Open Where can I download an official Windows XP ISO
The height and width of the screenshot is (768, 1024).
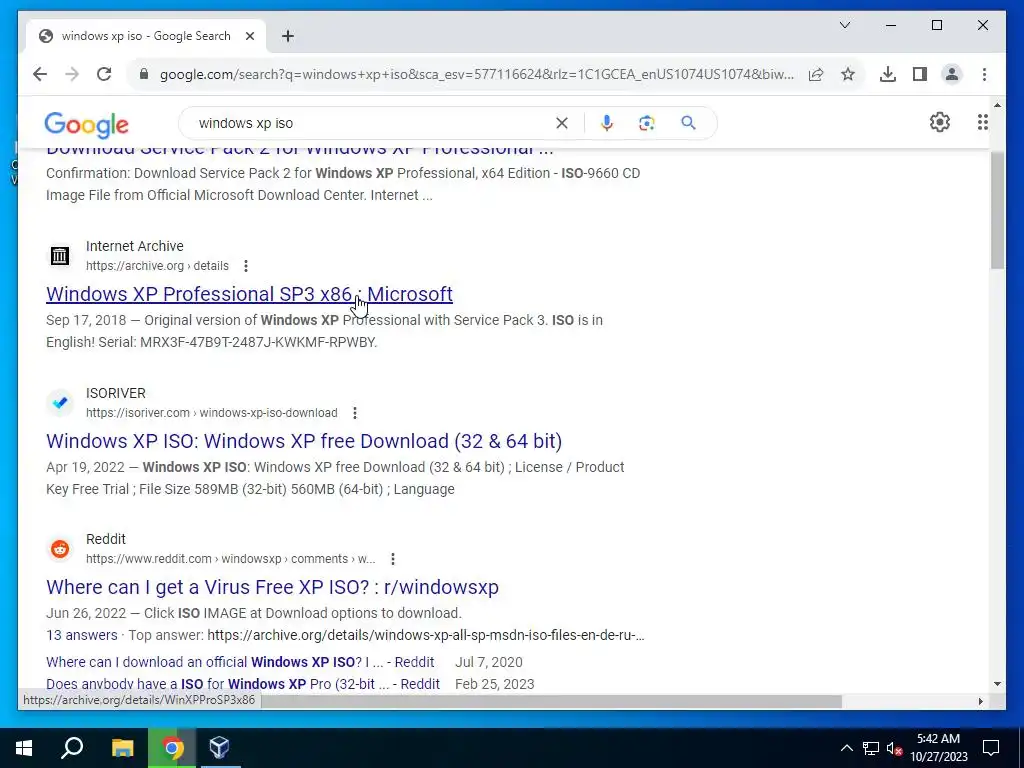pos(240,662)
